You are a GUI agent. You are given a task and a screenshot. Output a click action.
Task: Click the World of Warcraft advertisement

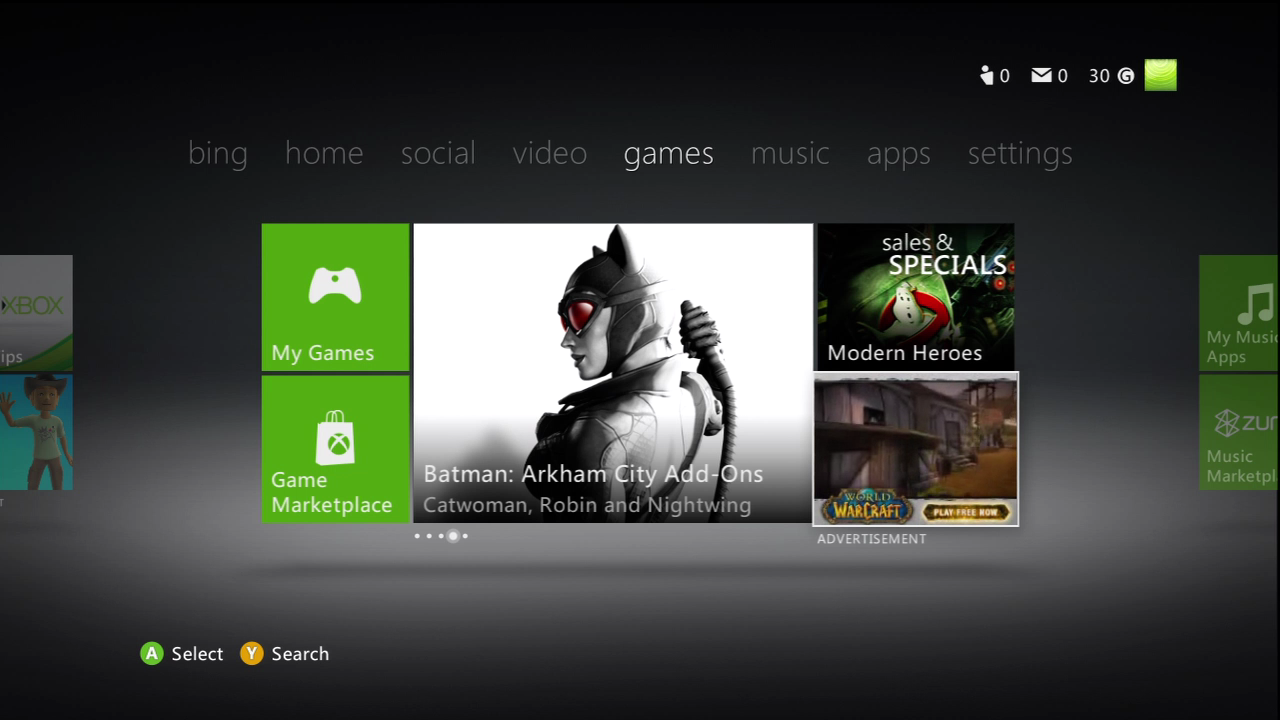[915, 449]
